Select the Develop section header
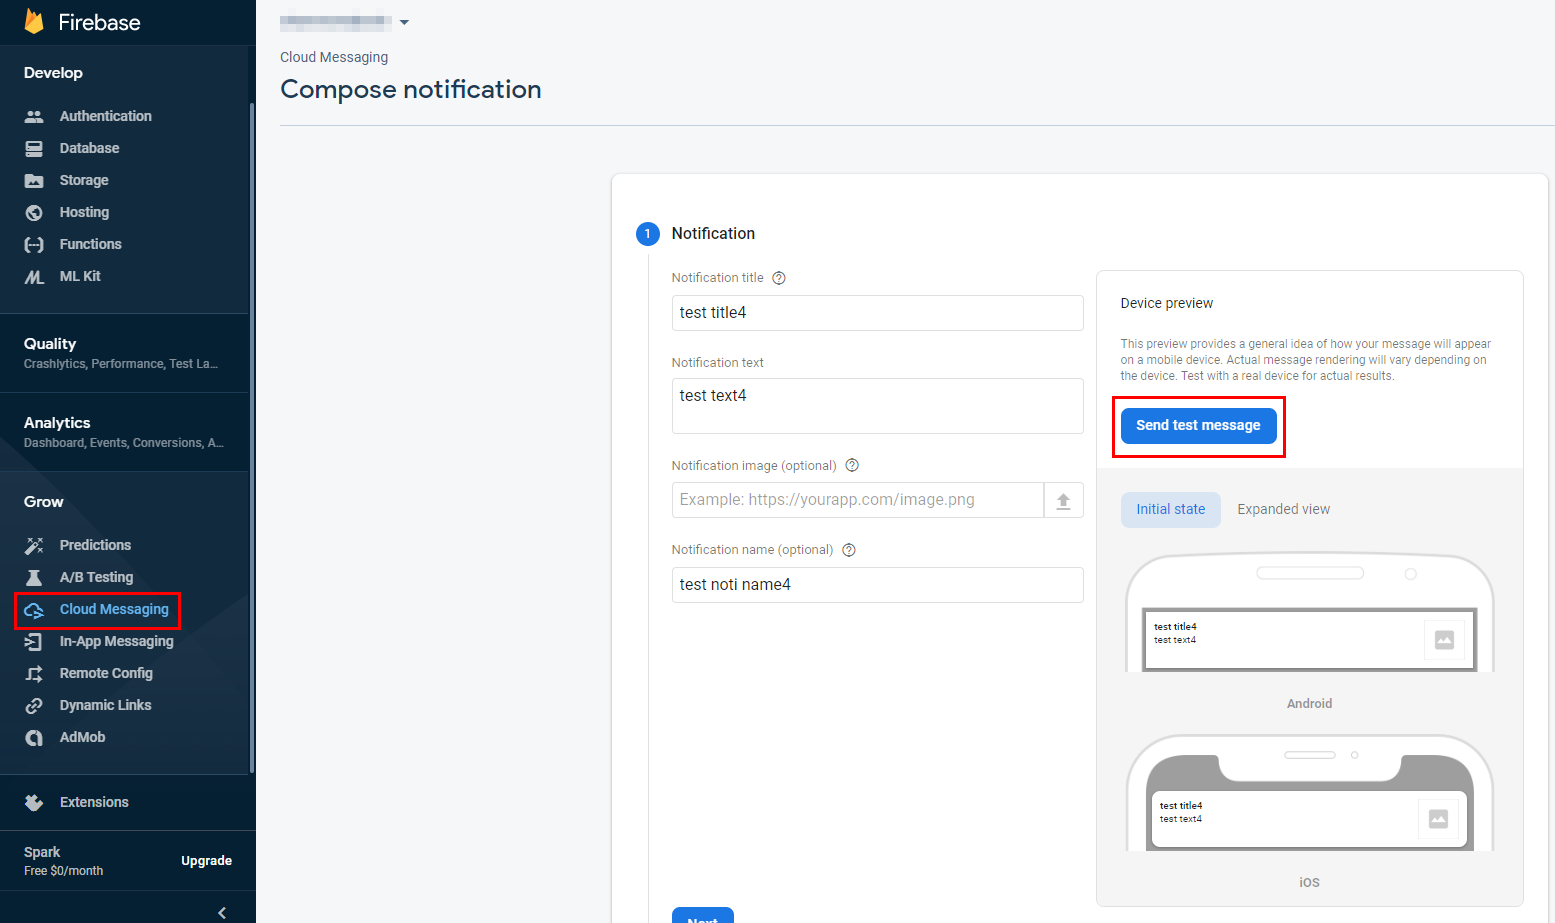 pos(53,73)
